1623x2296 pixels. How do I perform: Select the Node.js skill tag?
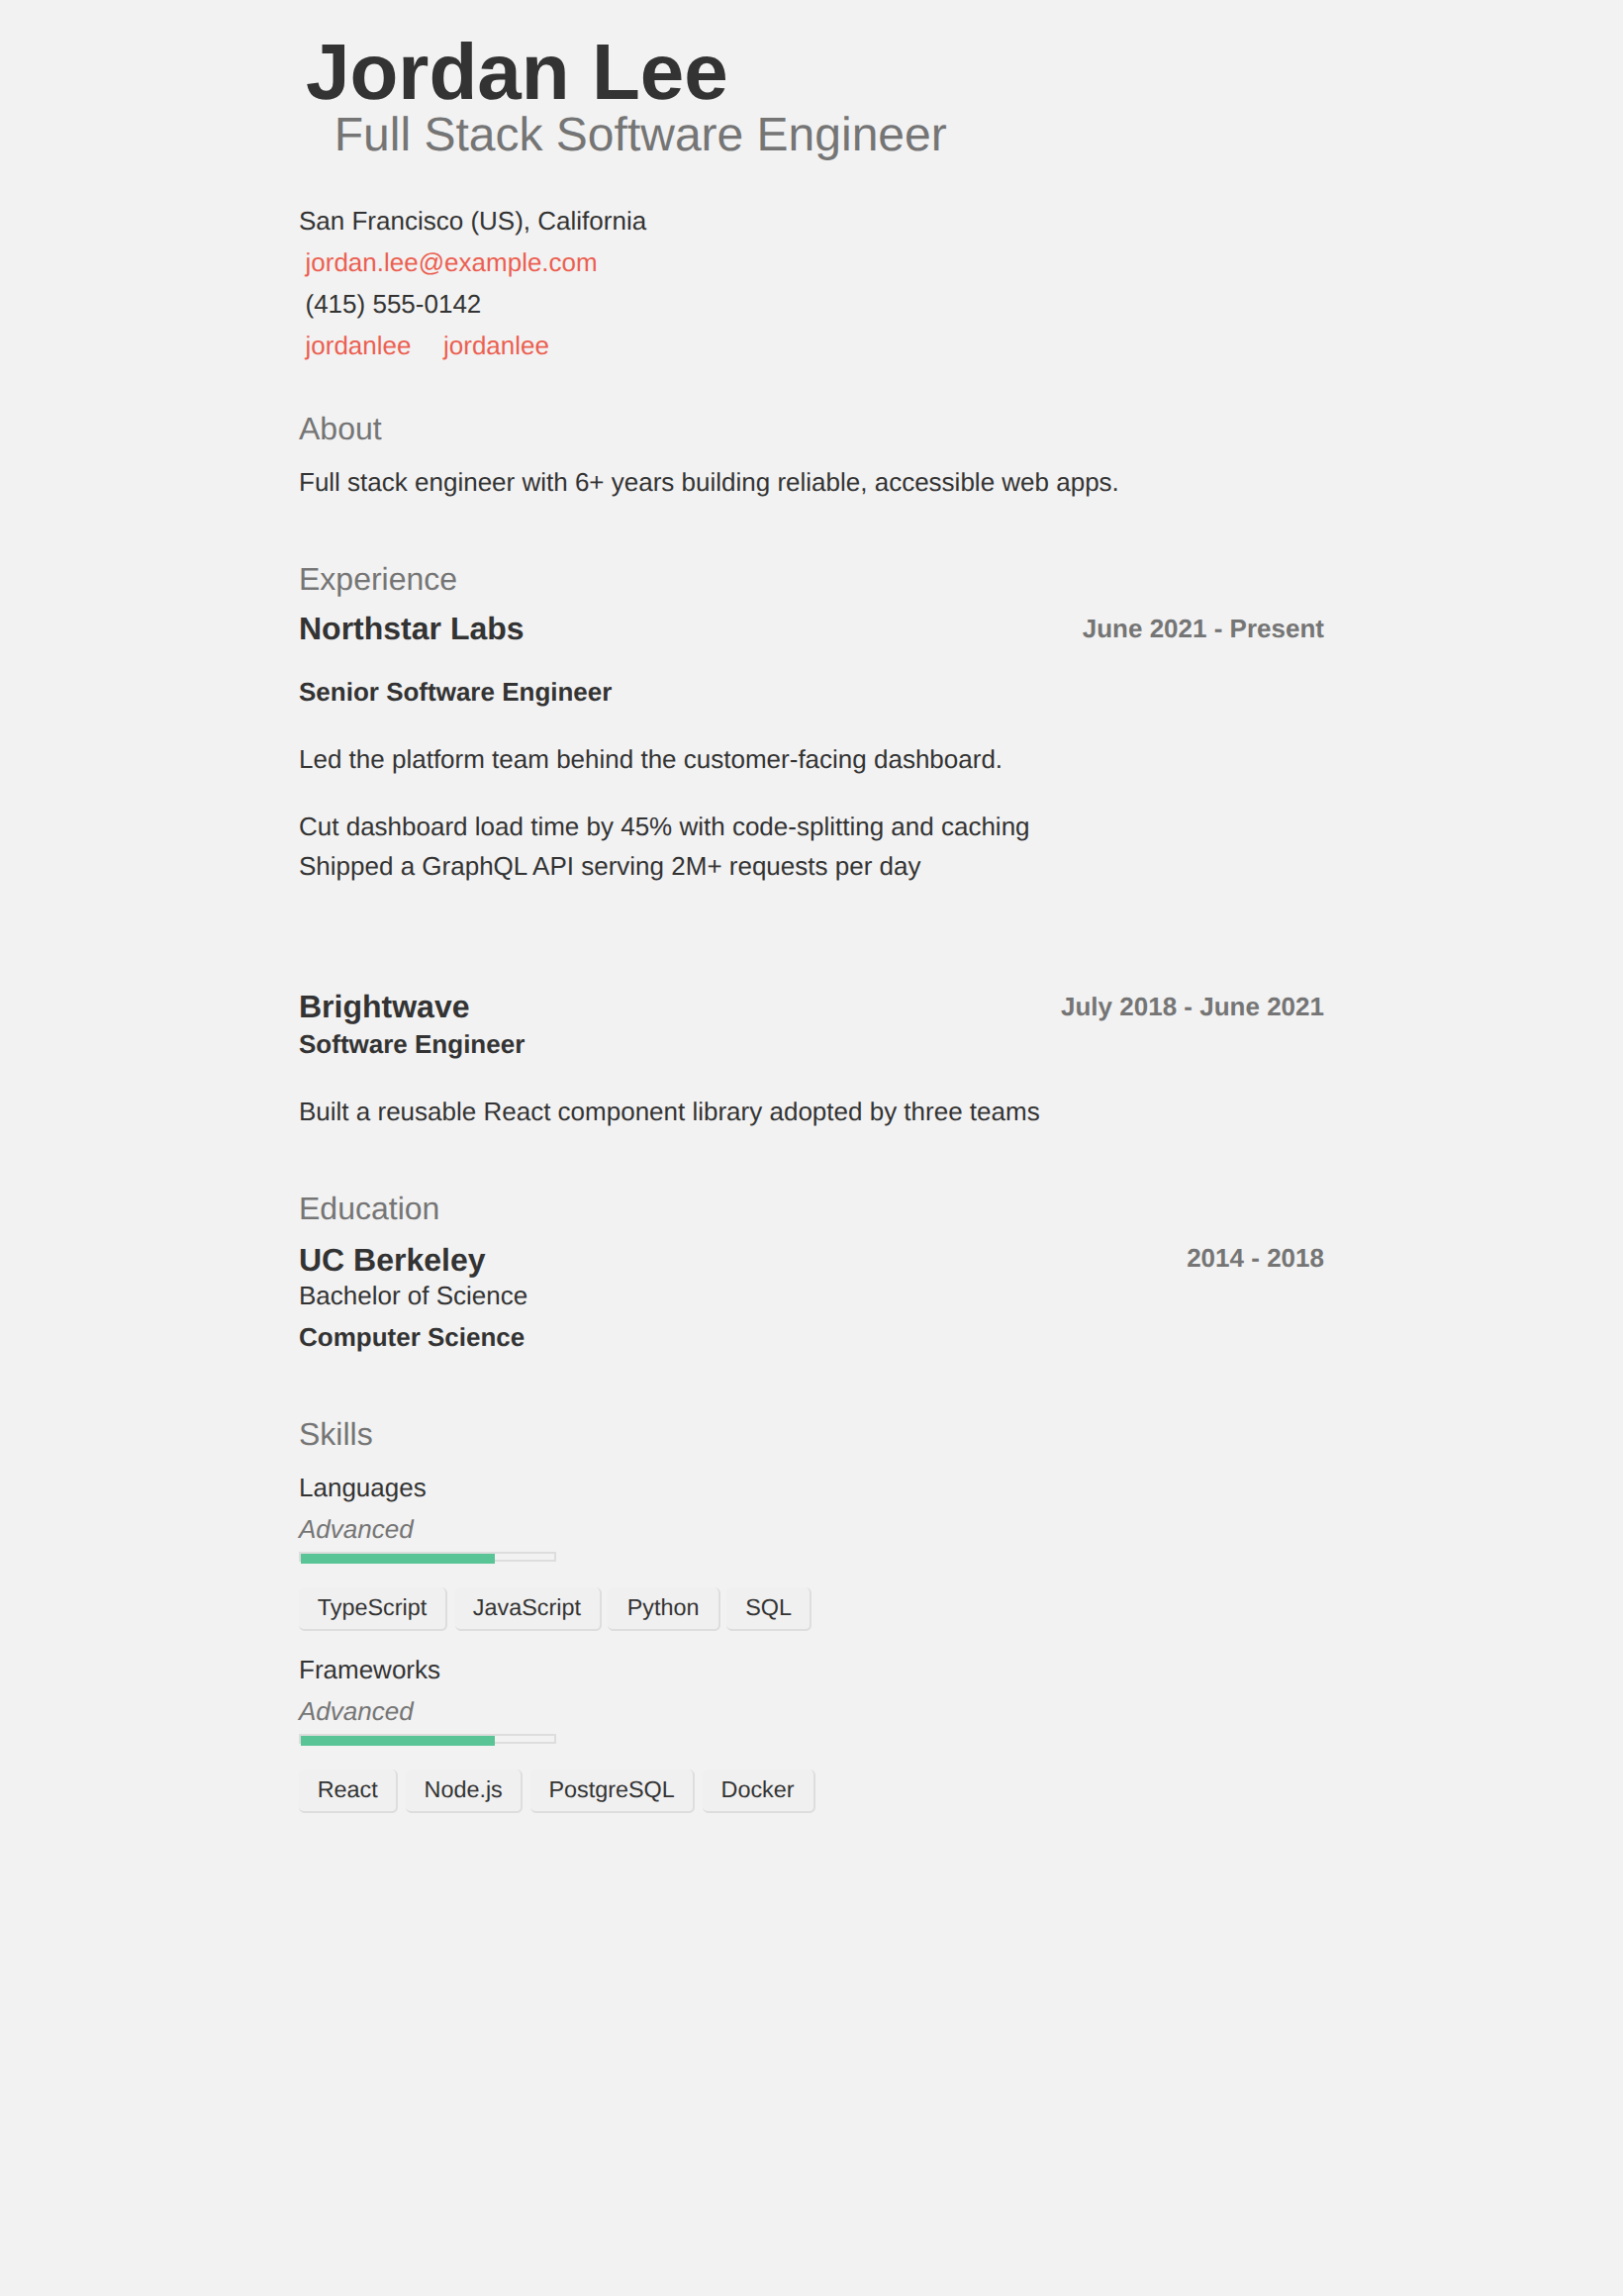[463, 1790]
